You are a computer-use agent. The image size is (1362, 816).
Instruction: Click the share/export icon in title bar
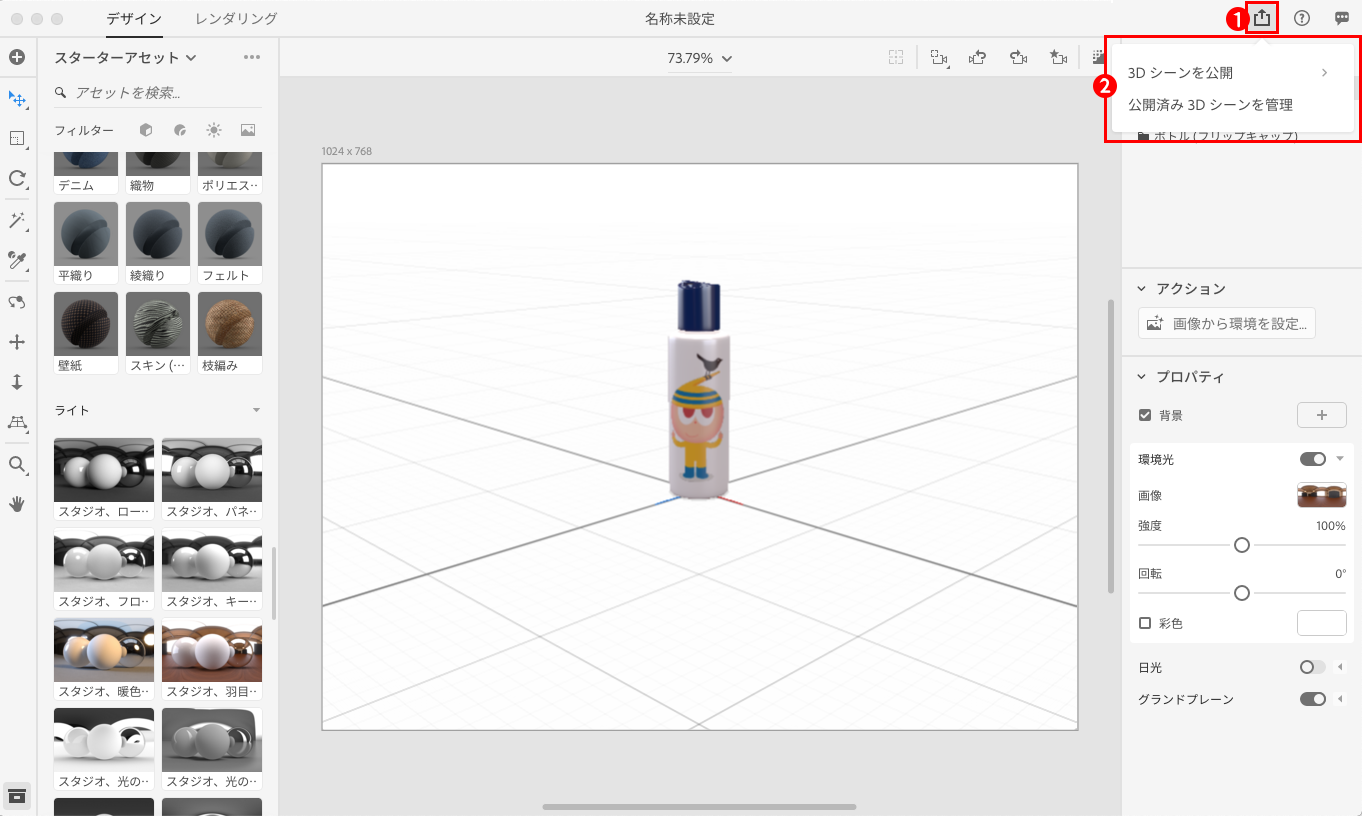pos(1262,18)
